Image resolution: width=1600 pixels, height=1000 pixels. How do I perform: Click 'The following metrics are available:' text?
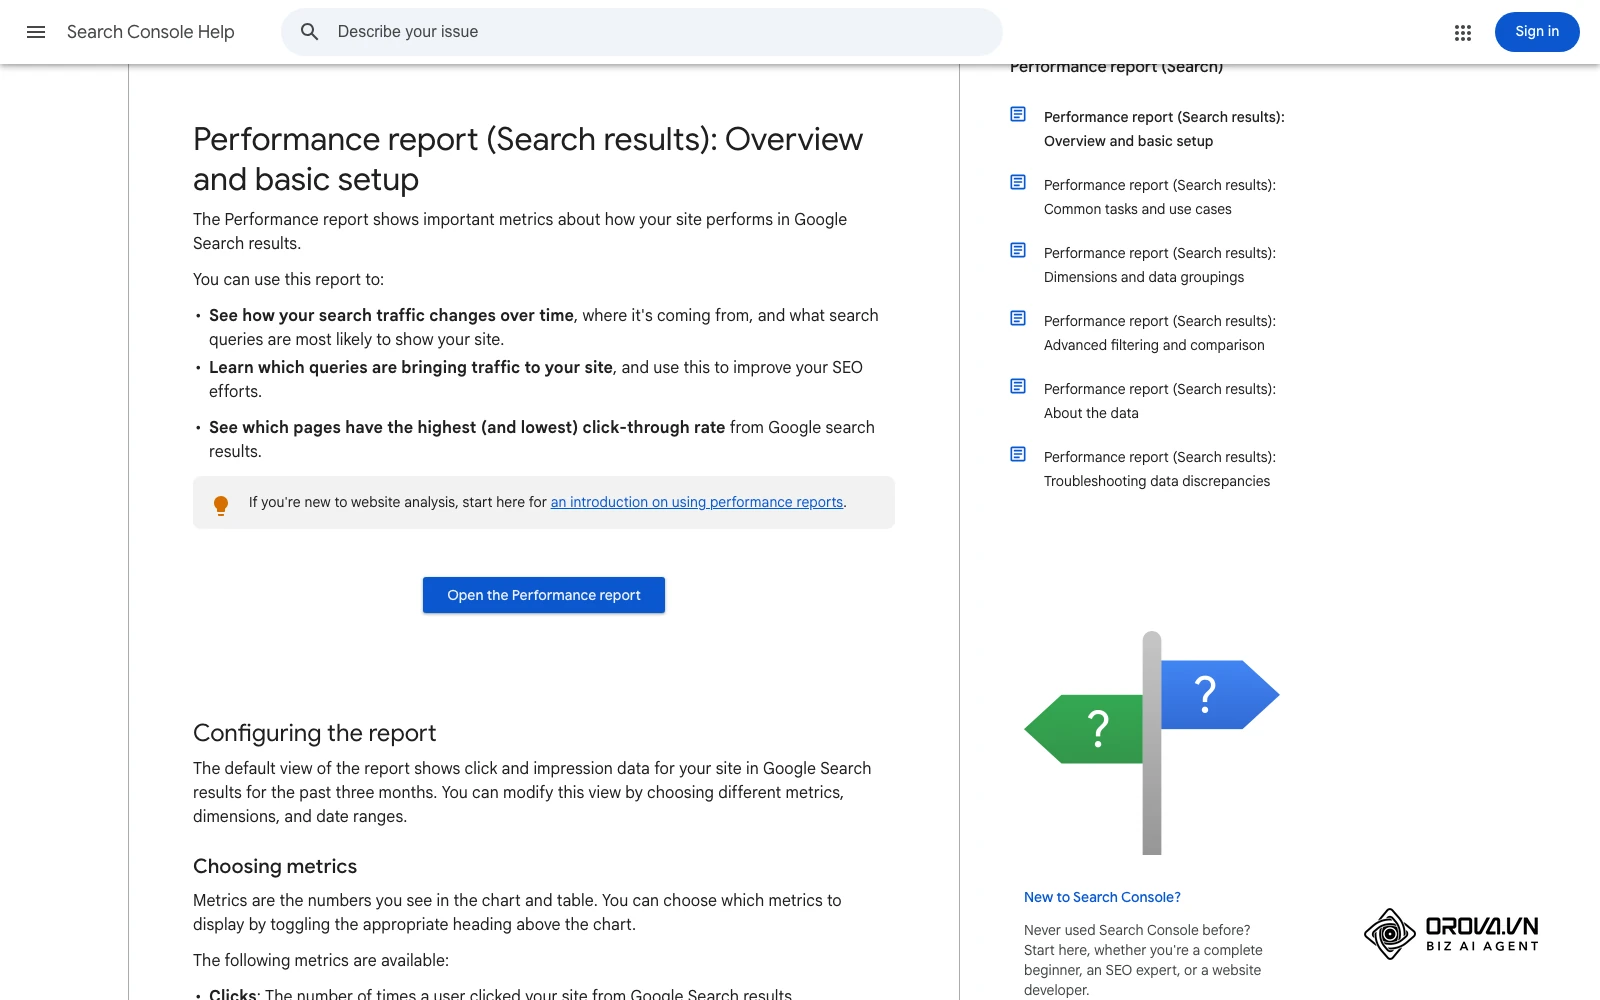(321, 960)
